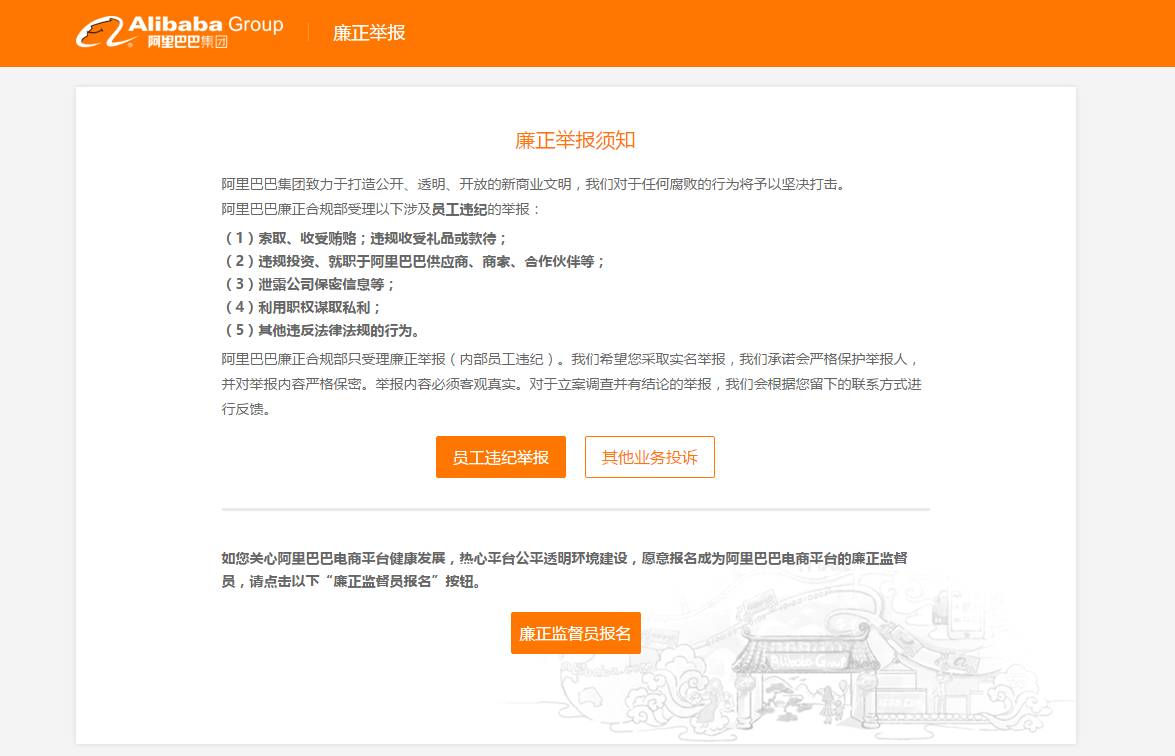Click the 其他业务投诉 button
The height and width of the screenshot is (756, 1175).
coord(650,457)
